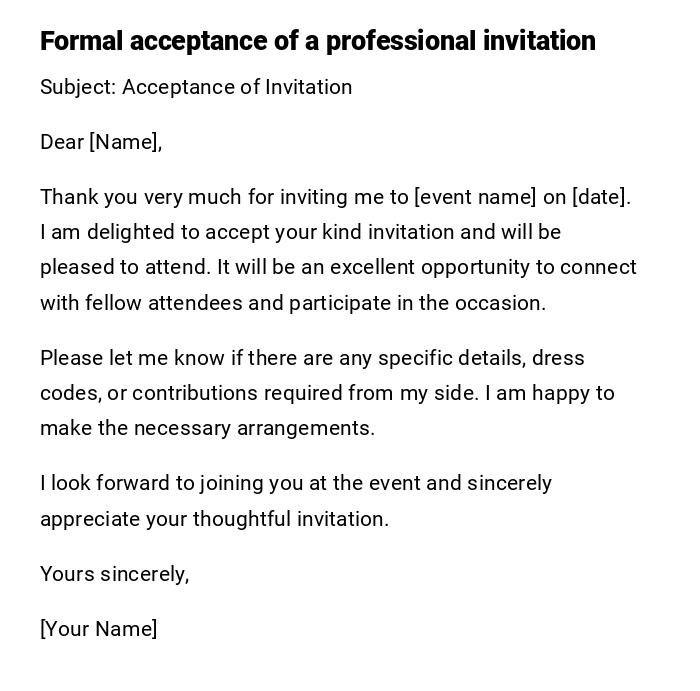700x691 pixels.
Task: Click the [Your Name] signature placeholder
Action: 98,629
